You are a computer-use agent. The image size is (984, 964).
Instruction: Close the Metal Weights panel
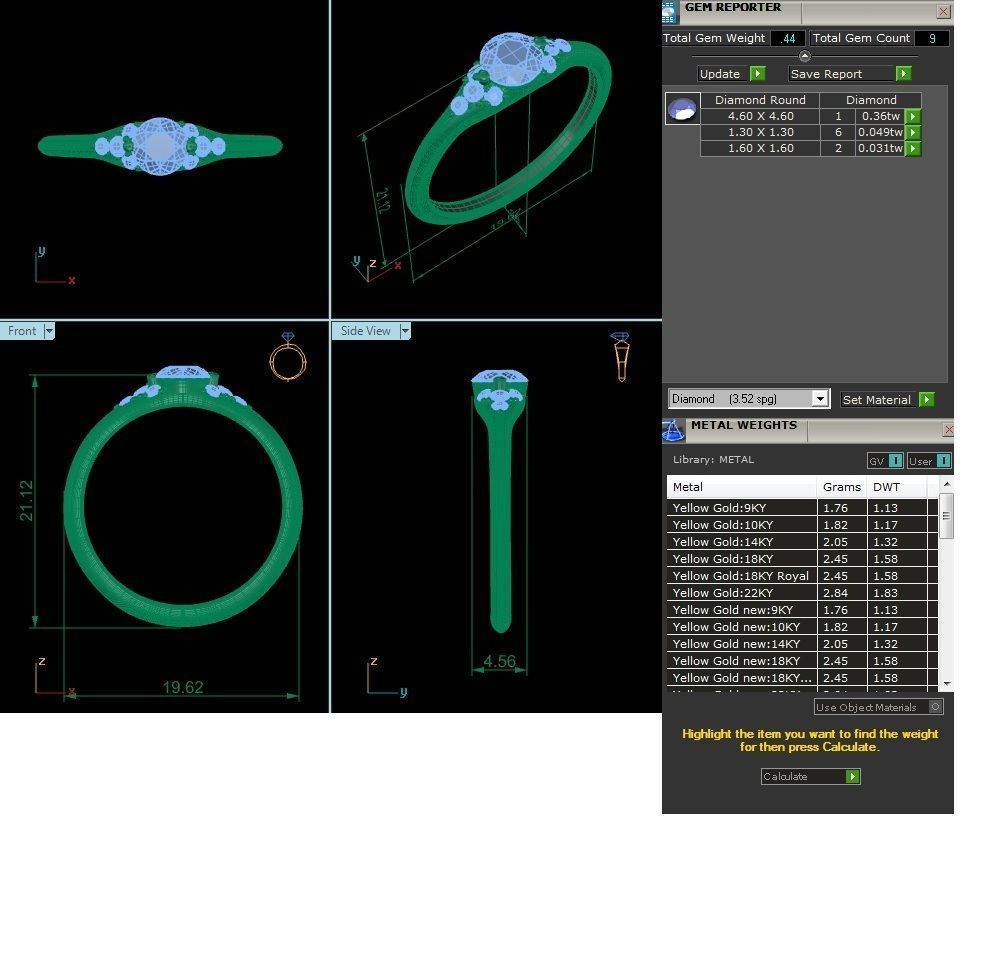click(x=948, y=430)
